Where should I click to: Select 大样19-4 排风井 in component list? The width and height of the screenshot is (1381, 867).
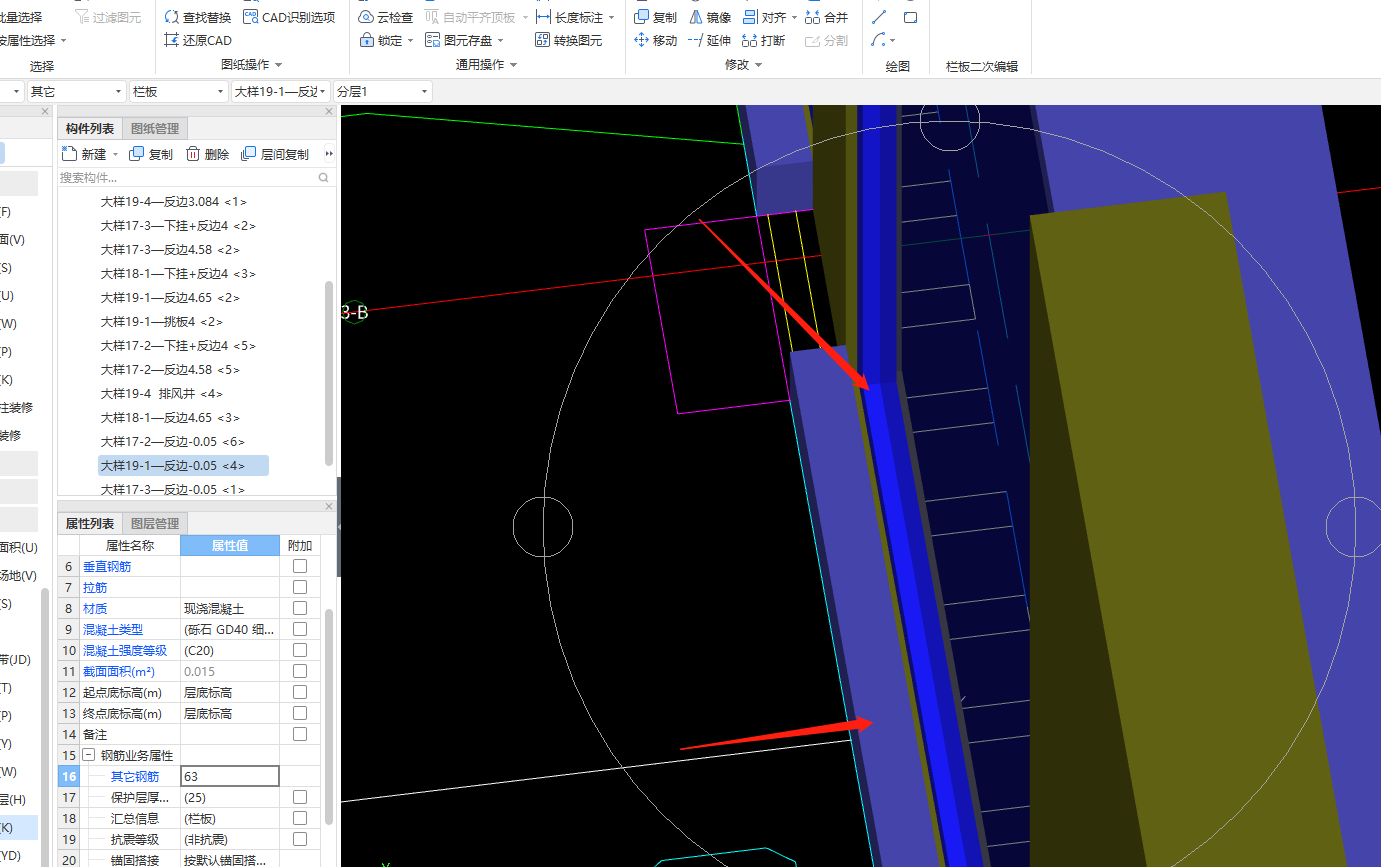pyautogui.click(x=160, y=393)
